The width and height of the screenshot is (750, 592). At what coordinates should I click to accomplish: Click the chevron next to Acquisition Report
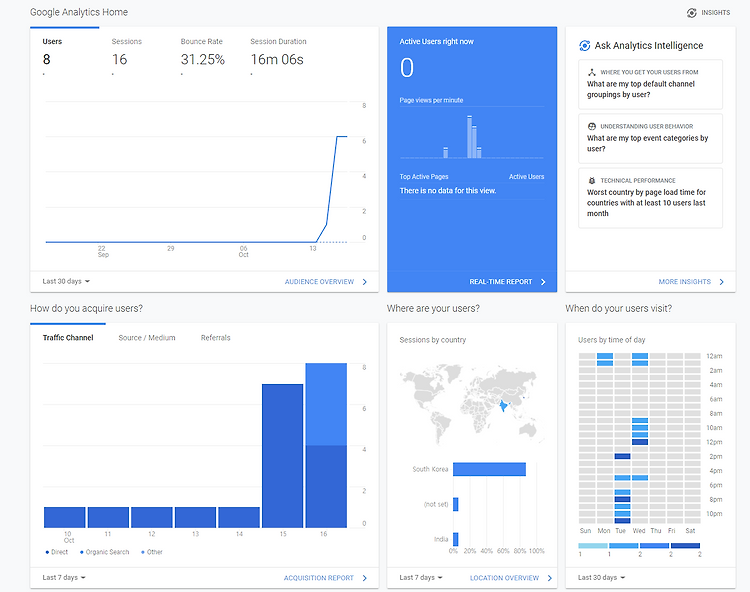click(364, 578)
